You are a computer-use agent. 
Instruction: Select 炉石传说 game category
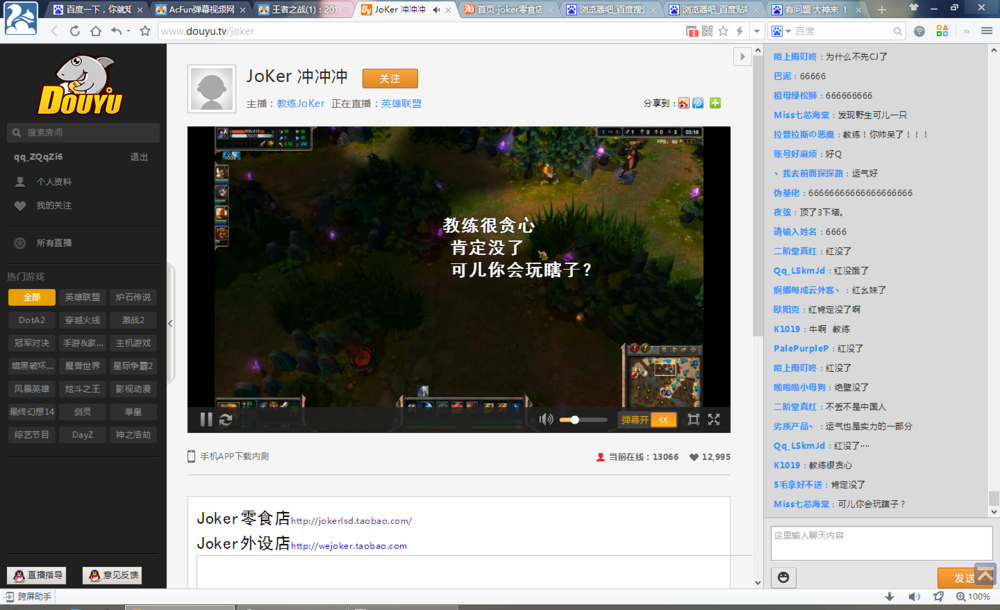click(133, 297)
